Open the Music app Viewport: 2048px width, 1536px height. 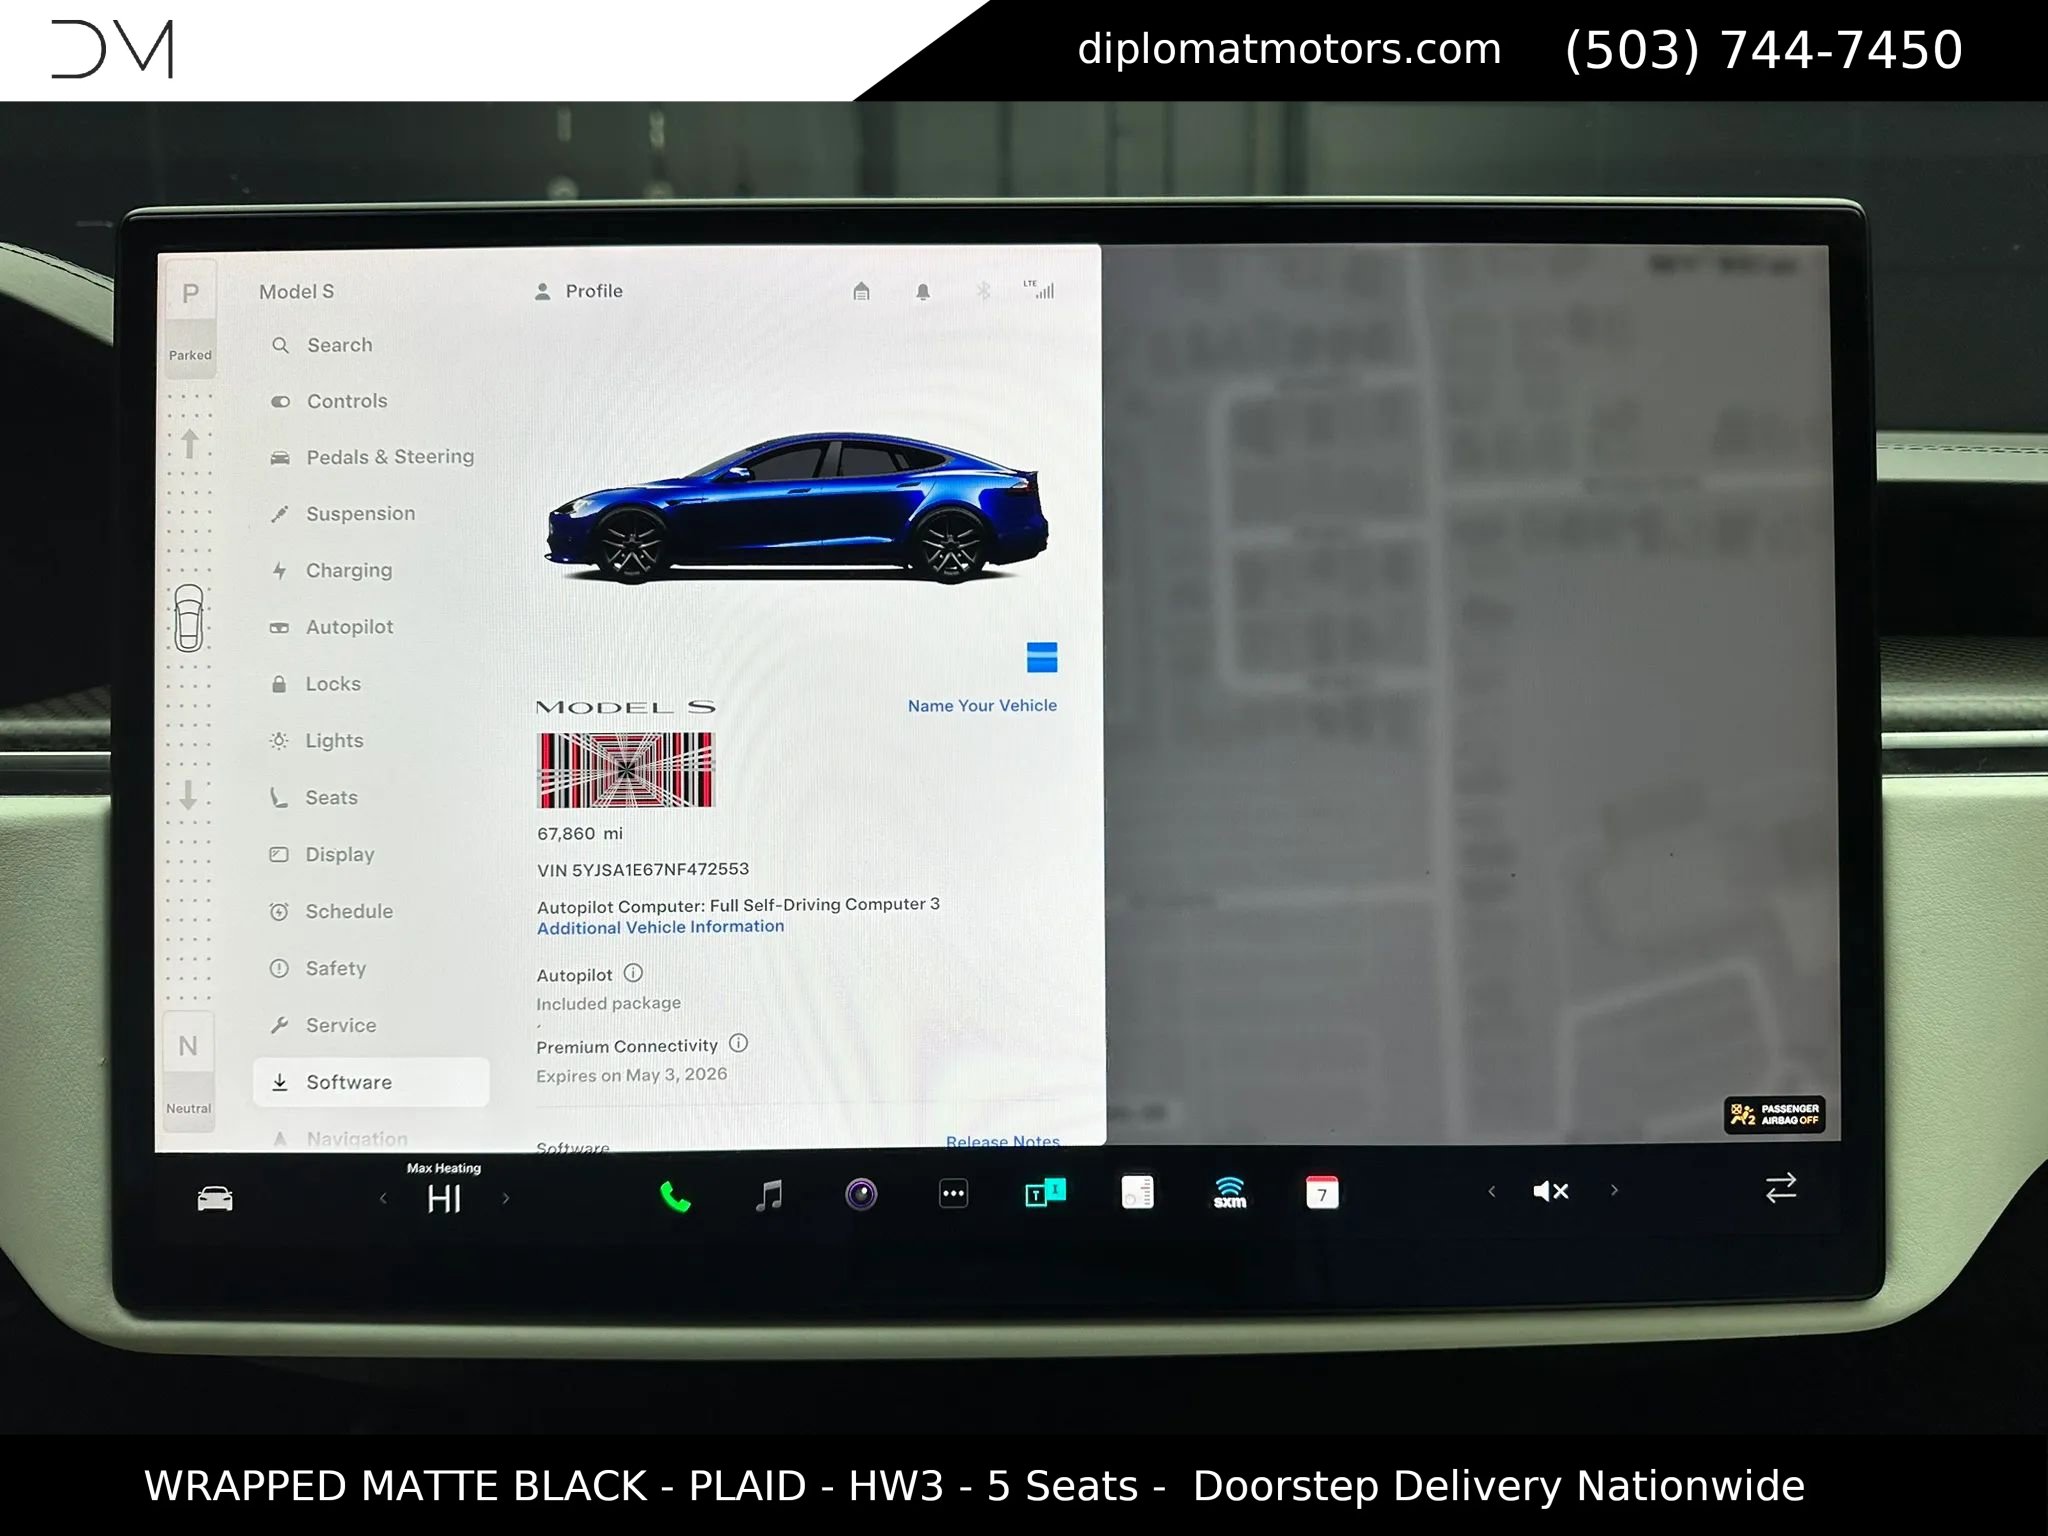768,1195
